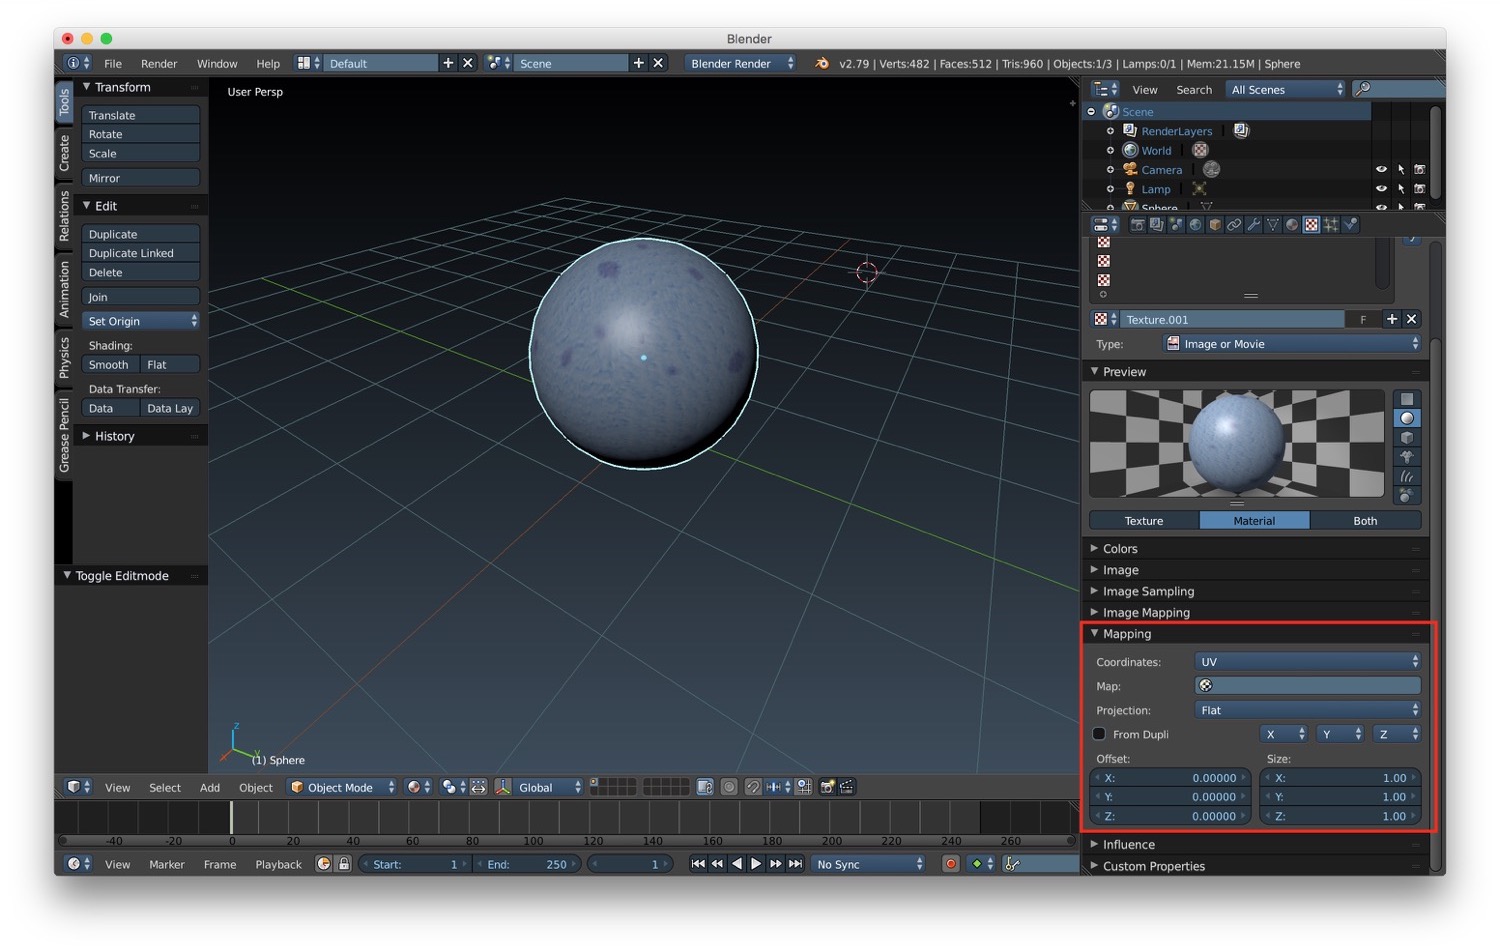Screen dimensions: 1500x950
Task: Open the World properties tab (globe icon)
Action: 1195,225
